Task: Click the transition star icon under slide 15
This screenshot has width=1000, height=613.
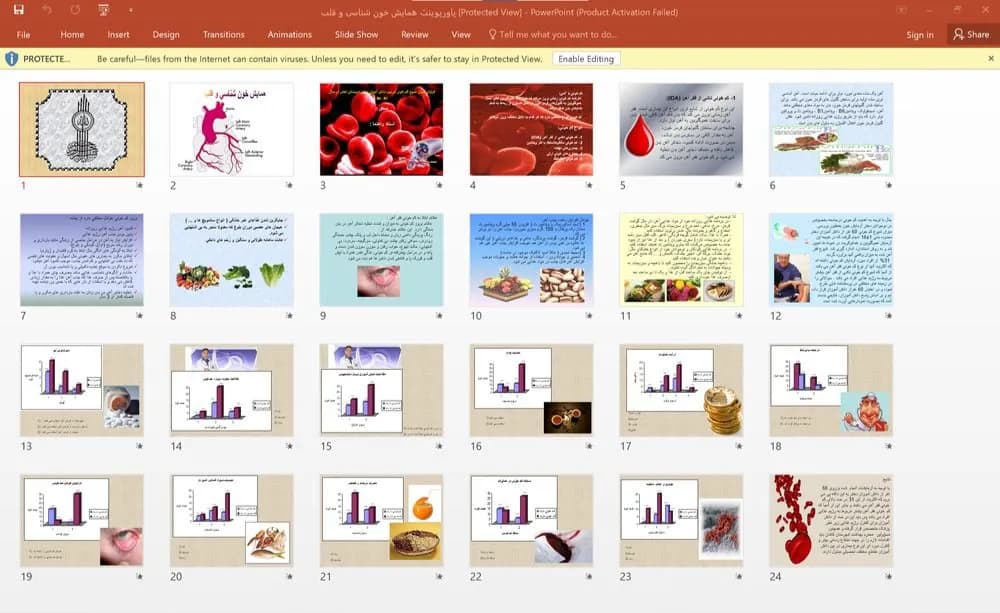Action: (439, 446)
